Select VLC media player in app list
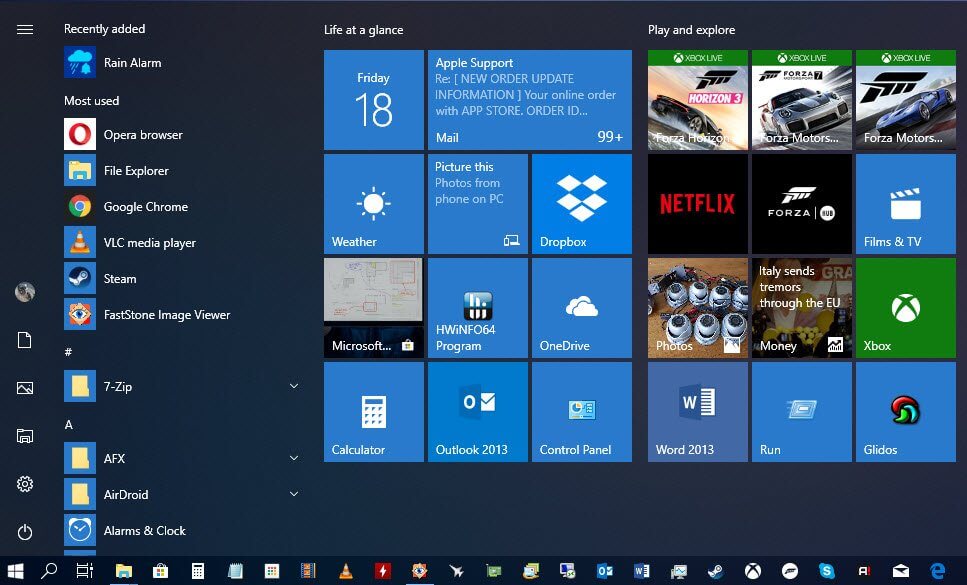 (x=149, y=243)
